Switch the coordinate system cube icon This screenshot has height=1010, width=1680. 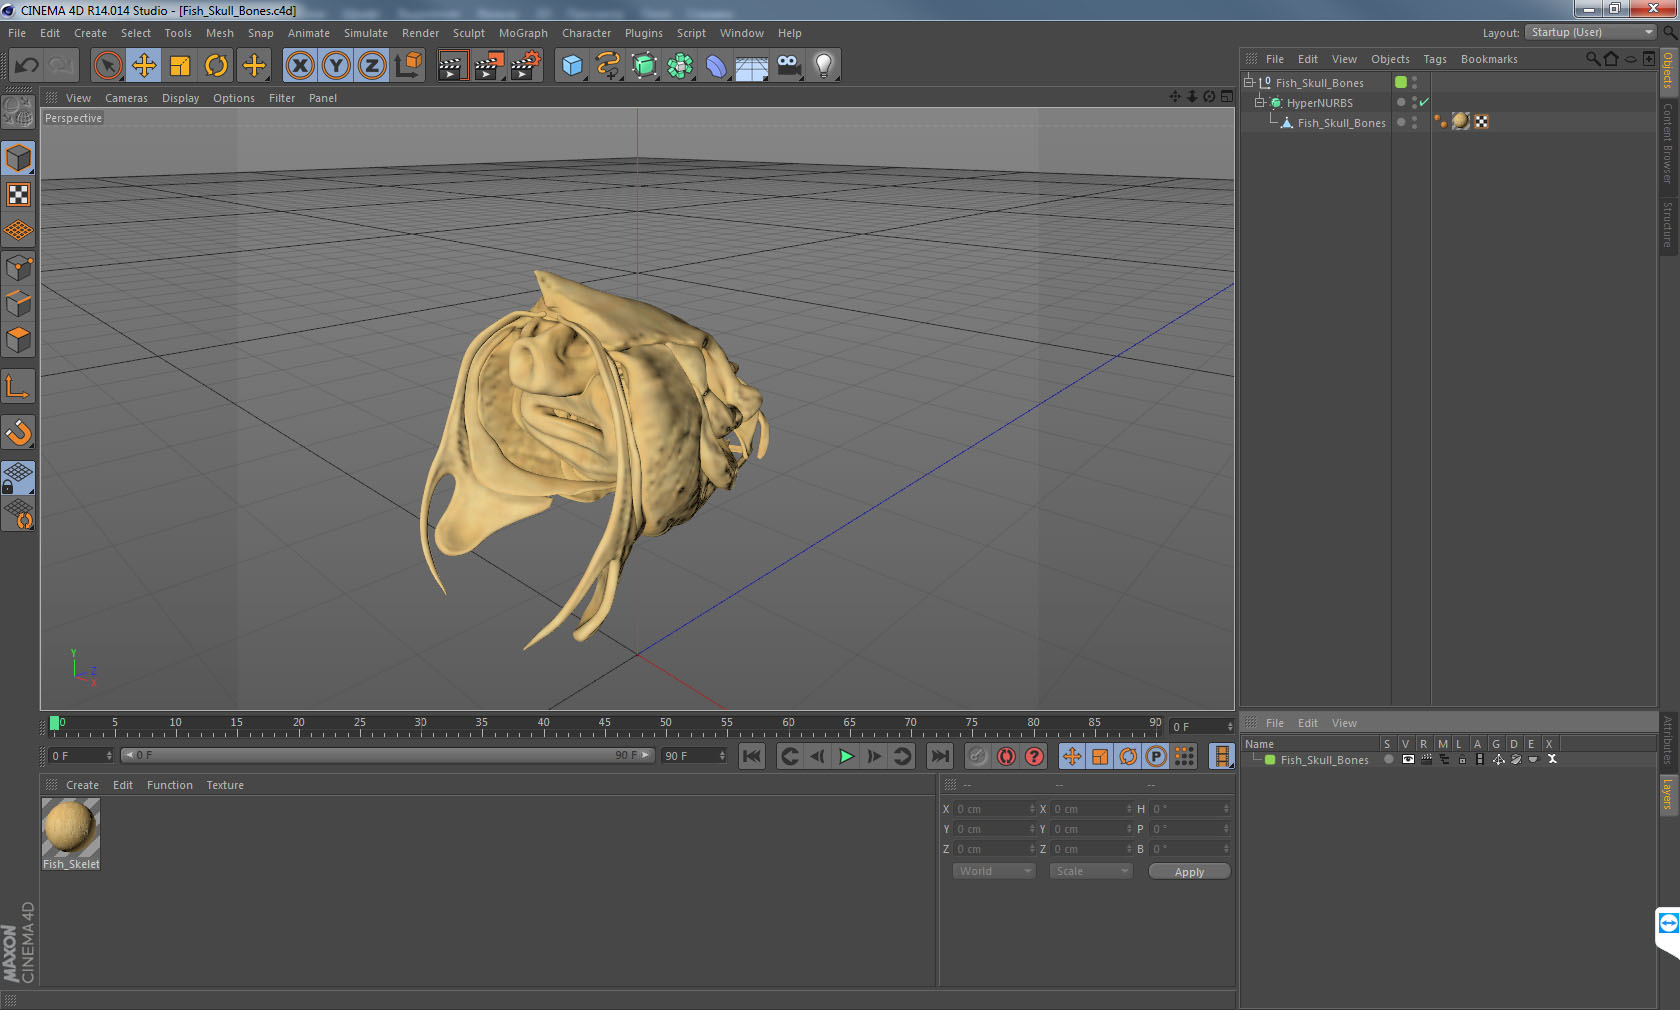click(408, 66)
